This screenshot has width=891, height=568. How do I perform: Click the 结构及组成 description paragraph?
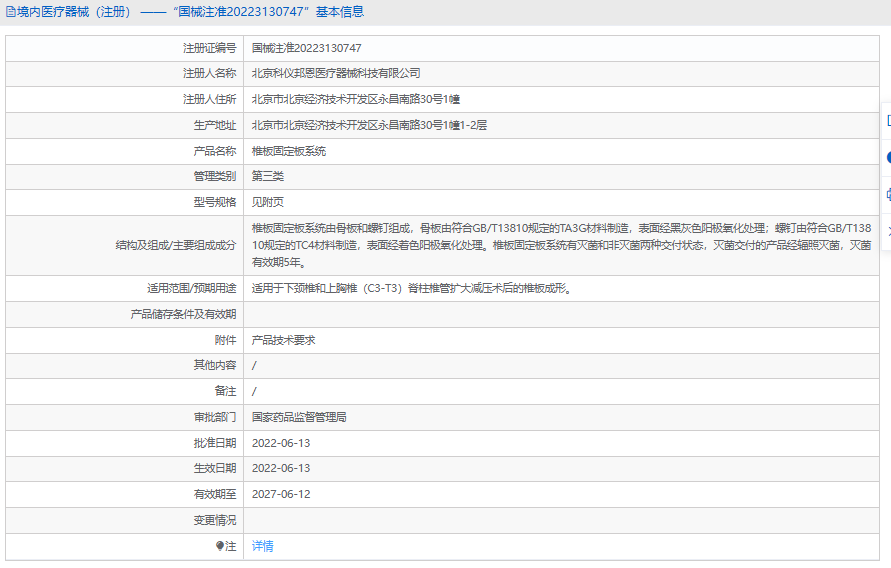pos(561,245)
